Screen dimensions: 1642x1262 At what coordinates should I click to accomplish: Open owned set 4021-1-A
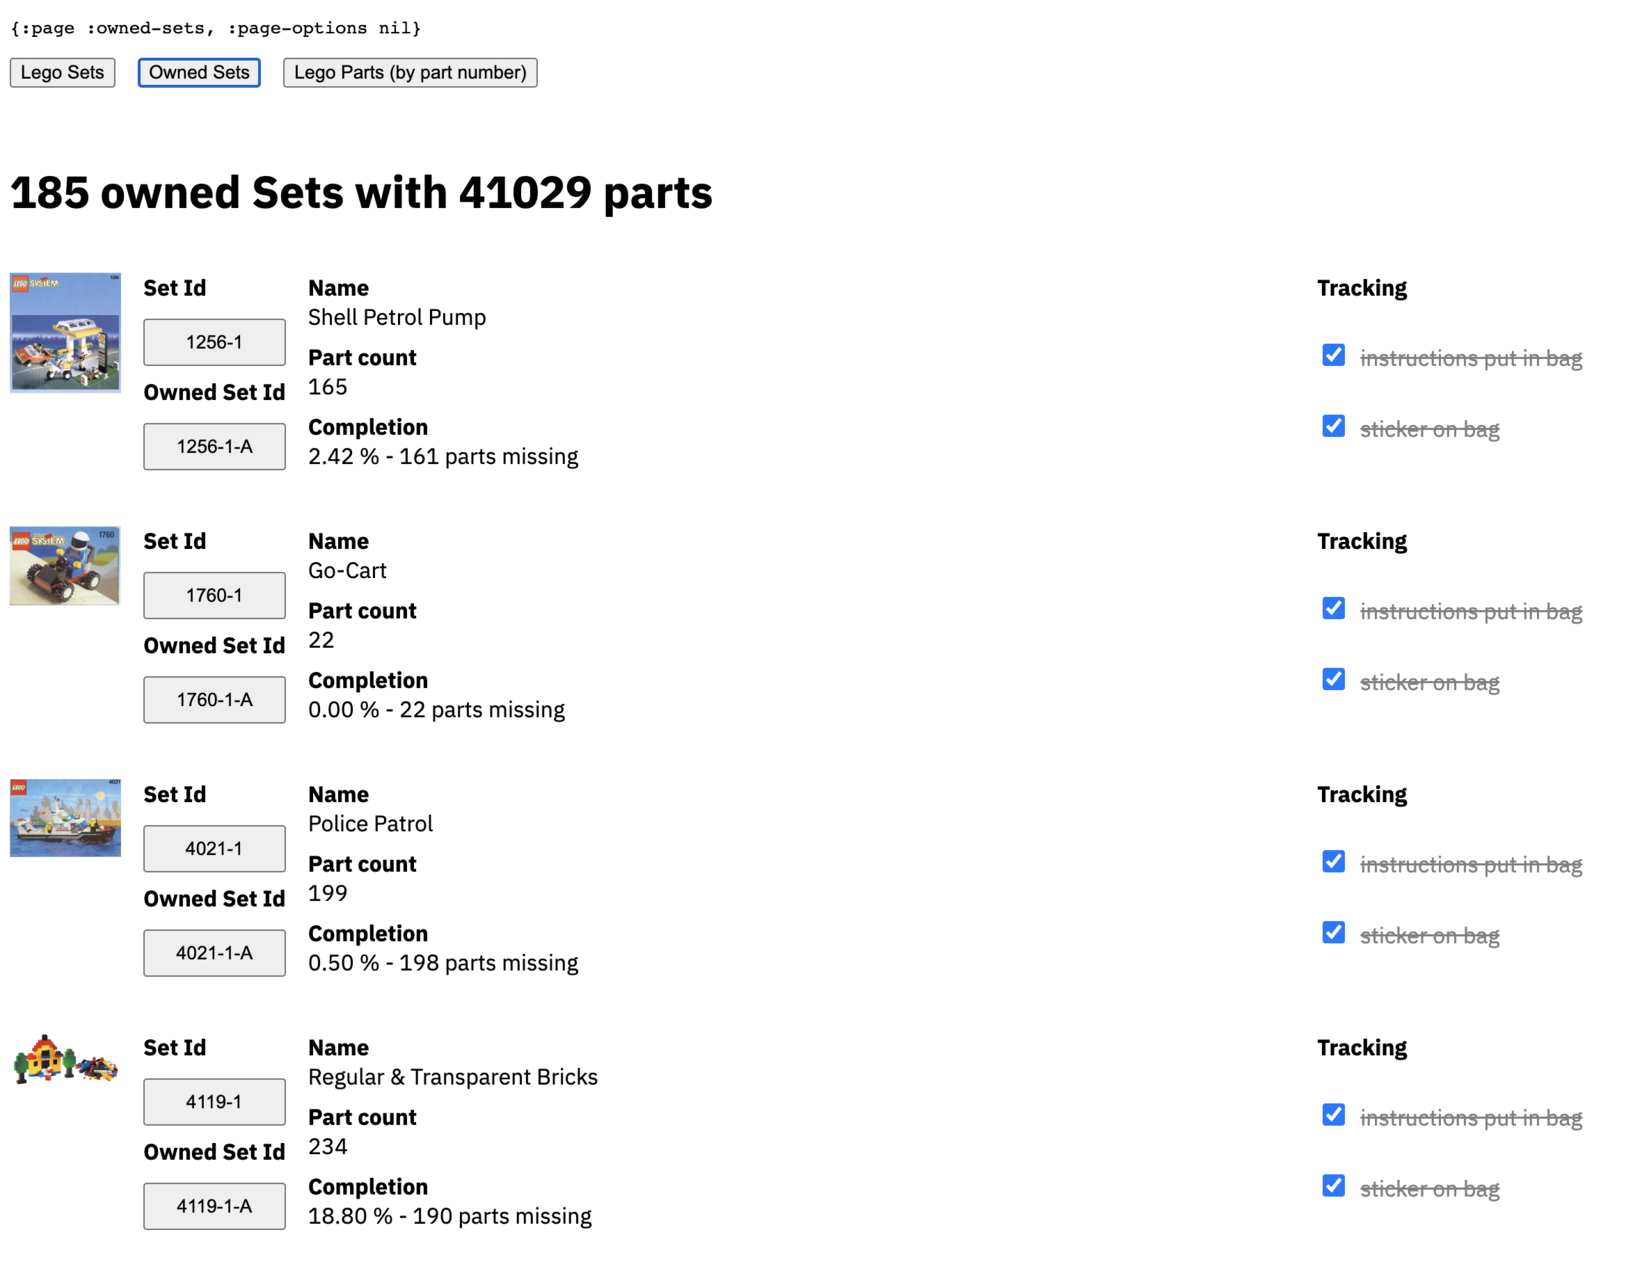[x=214, y=952]
